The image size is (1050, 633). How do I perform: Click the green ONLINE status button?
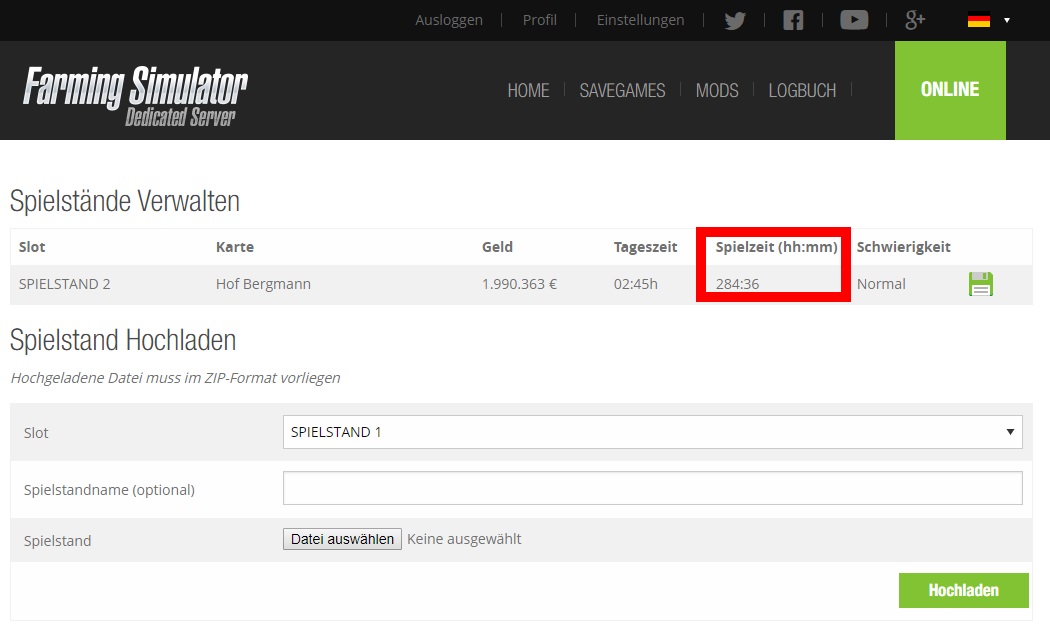point(950,90)
